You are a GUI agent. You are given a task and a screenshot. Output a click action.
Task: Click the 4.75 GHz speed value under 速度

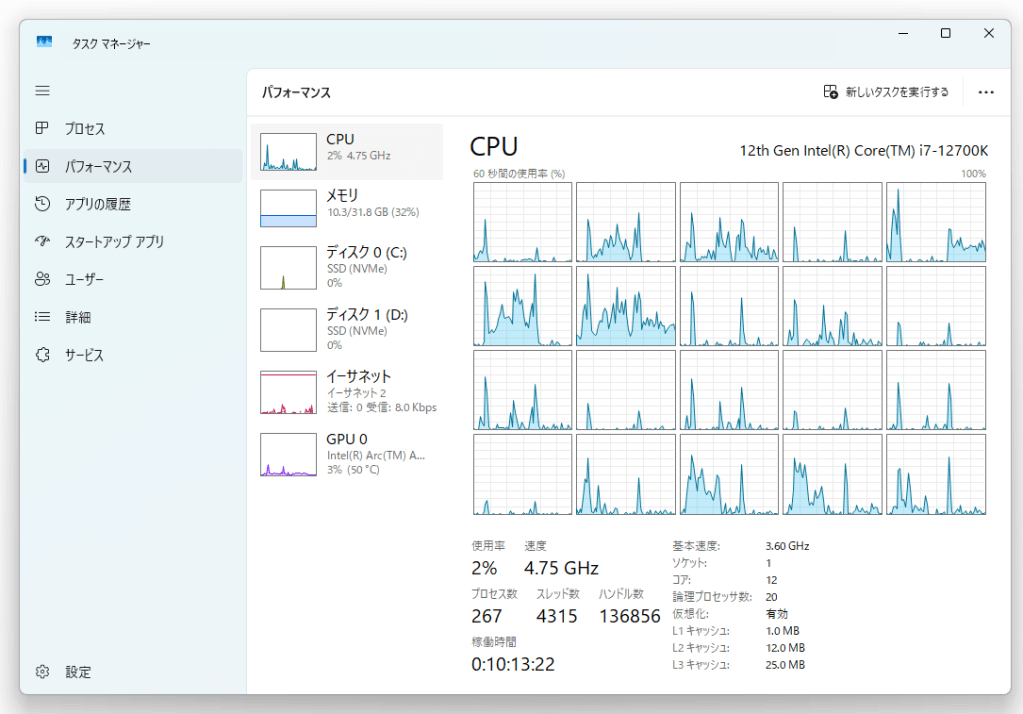click(x=561, y=568)
